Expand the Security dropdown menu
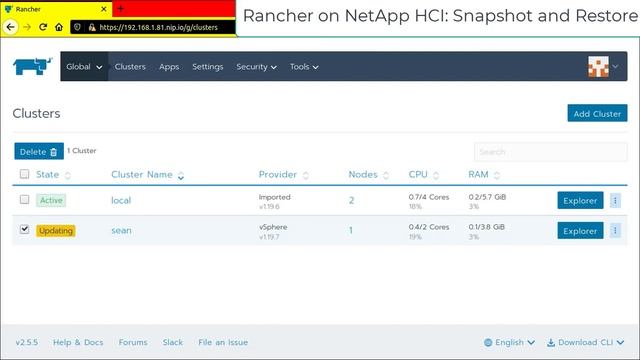The height and width of the screenshot is (360, 640). (x=256, y=67)
